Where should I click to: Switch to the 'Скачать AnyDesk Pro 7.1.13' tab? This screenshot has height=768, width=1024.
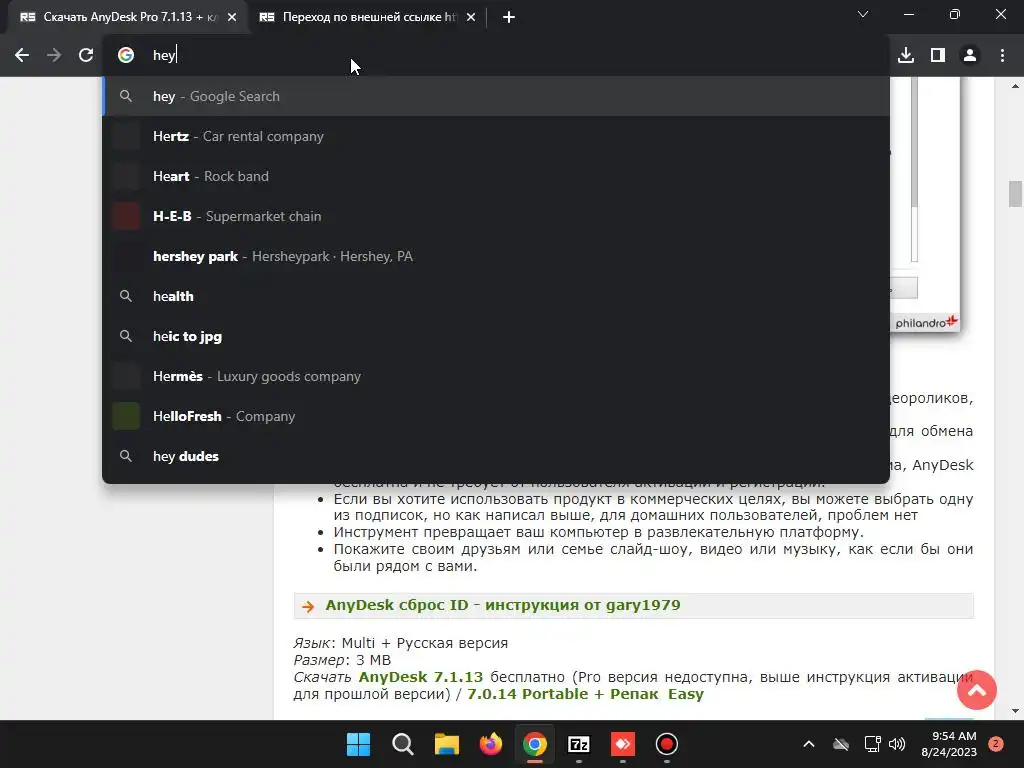point(127,18)
